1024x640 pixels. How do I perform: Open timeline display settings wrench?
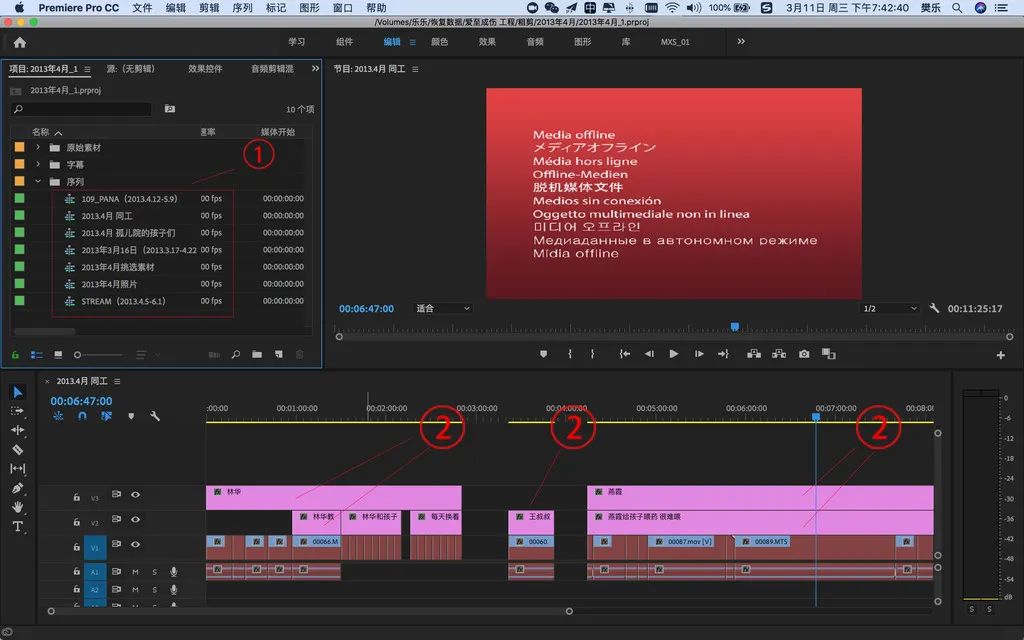pyautogui.click(x=155, y=416)
